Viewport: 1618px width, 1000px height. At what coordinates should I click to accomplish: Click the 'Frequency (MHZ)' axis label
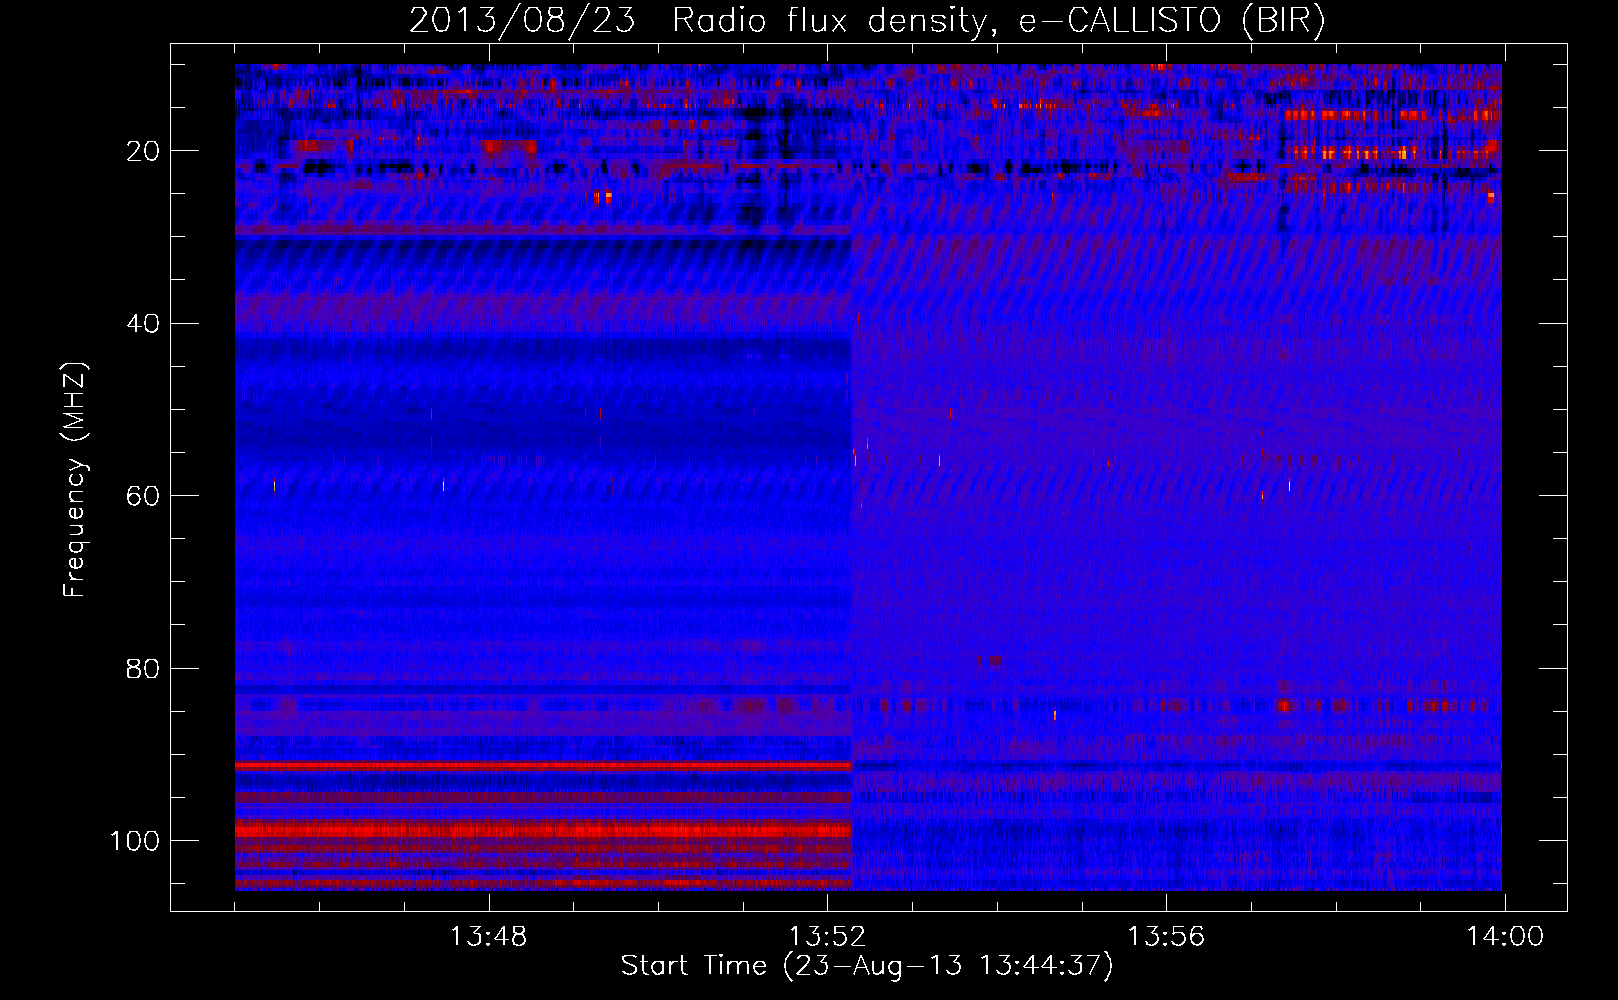(75, 480)
